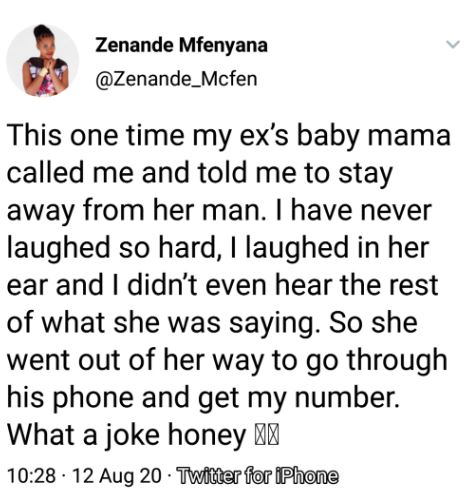The height and width of the screenshot is (497, 465).
Task: Open the Twitter for iPhone source link
Action: click(257, 475)
